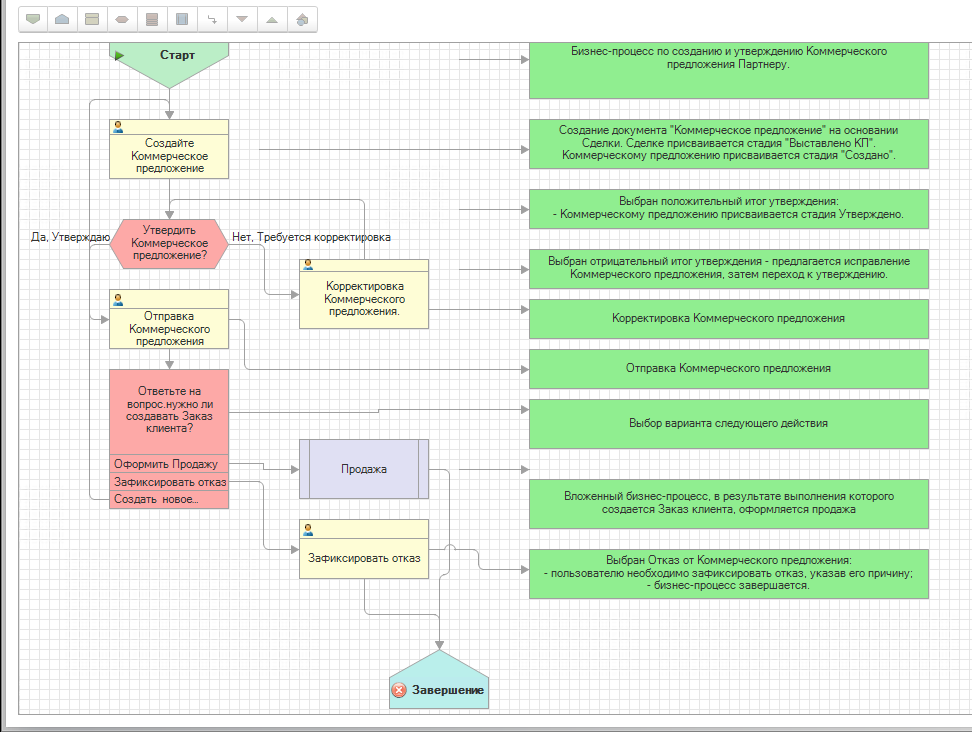972x732 pixels.
Task: Click the combined shapes toolbar icon
Action: [302, 19]
